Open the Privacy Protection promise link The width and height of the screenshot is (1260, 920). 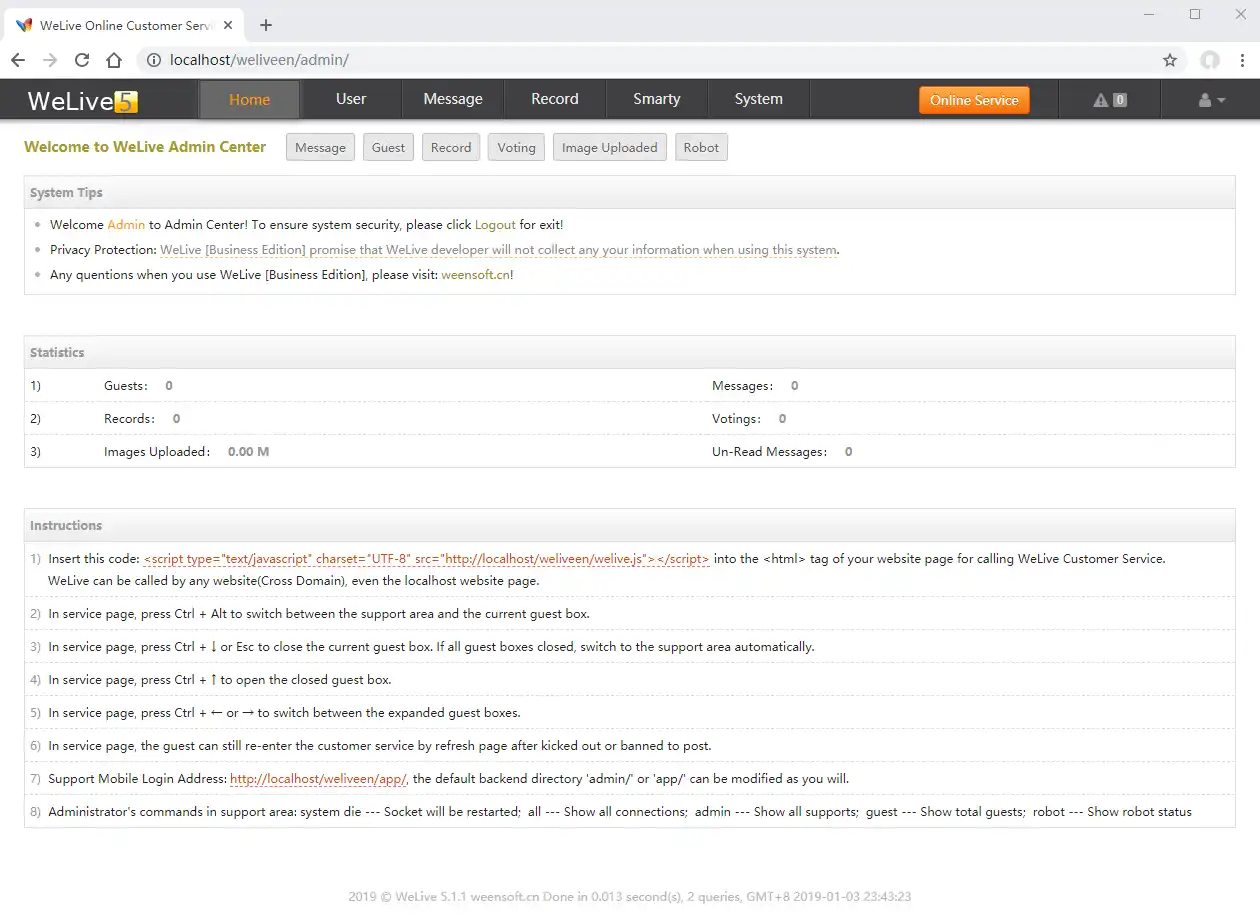pos(499,250)
